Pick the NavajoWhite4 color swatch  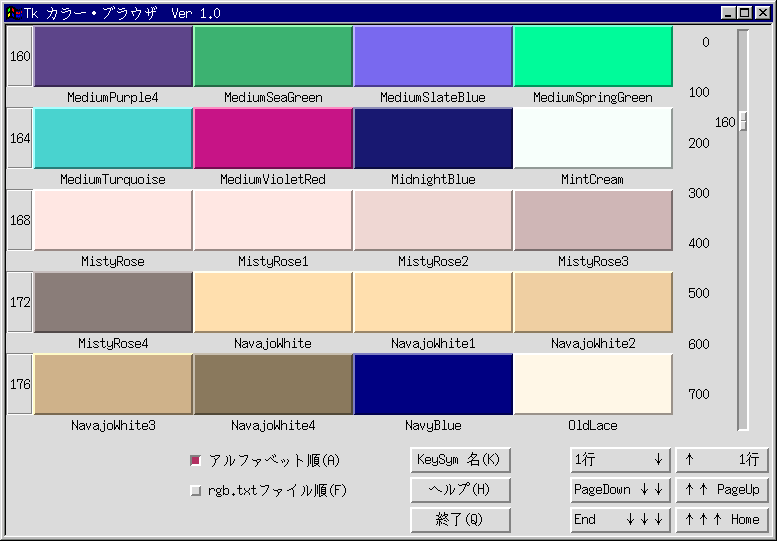click(x=273, y=384)
